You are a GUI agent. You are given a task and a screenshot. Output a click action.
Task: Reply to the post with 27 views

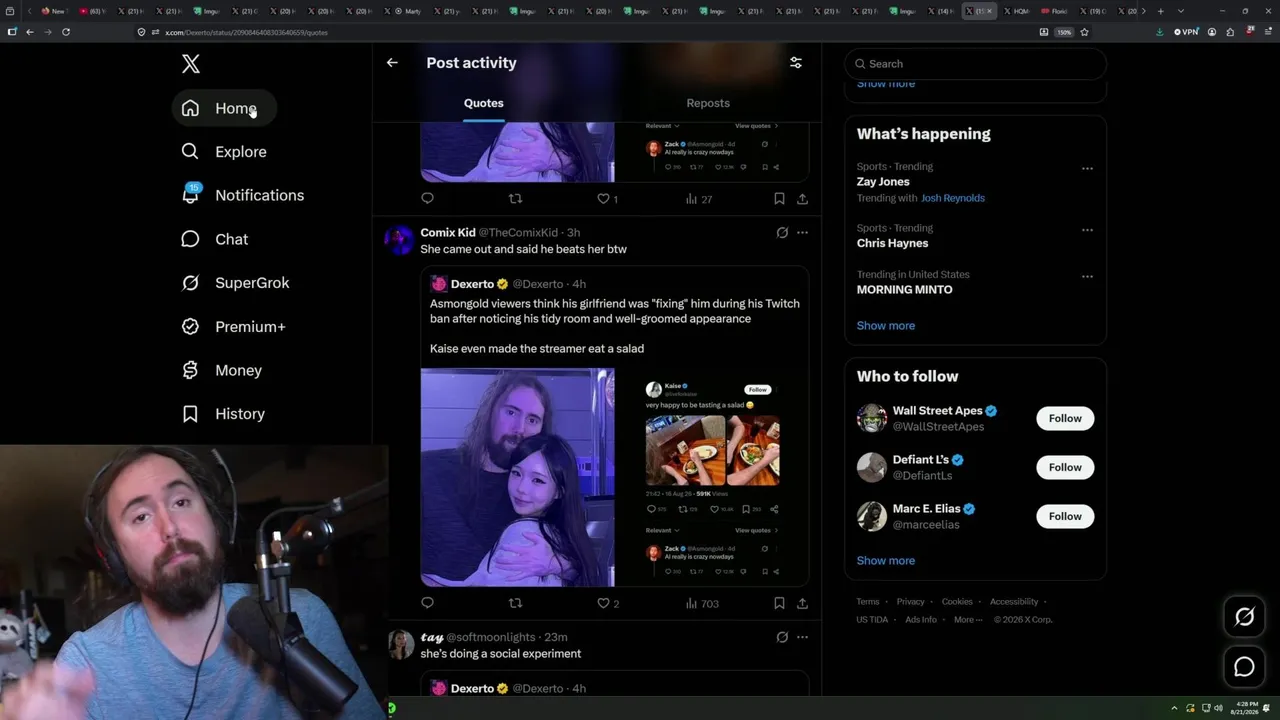click(x=428, y=199)
